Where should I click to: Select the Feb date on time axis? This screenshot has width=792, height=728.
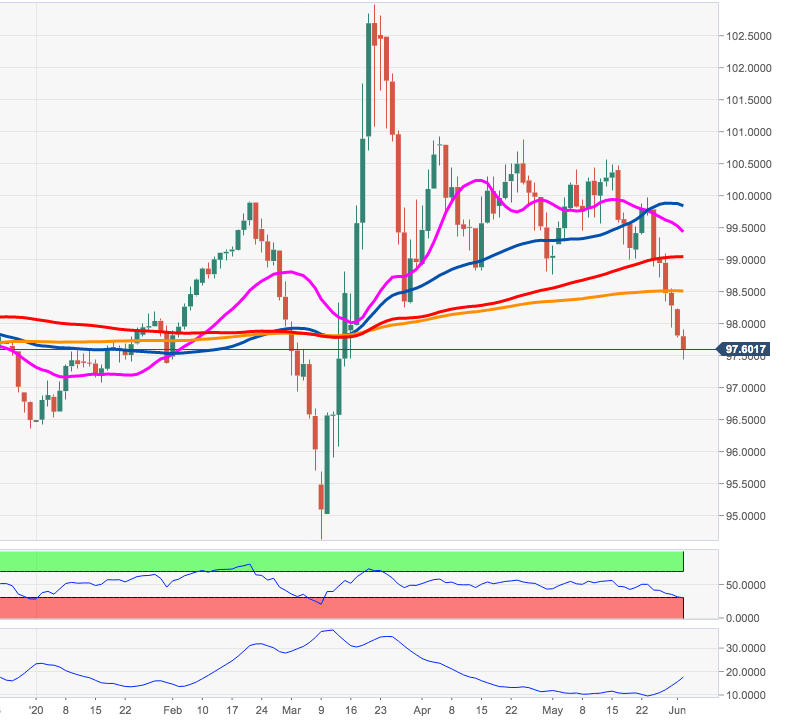tap(170, 711)
